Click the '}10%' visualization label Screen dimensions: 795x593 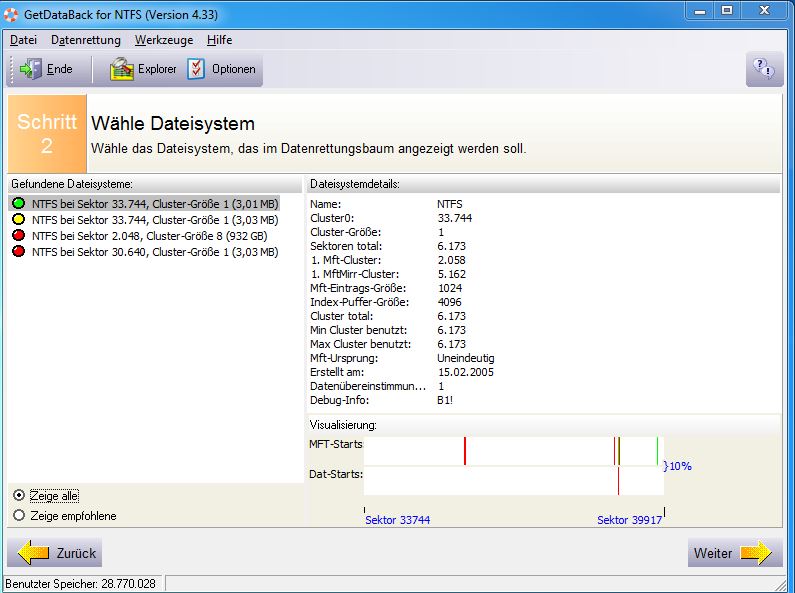click(678, 466)
